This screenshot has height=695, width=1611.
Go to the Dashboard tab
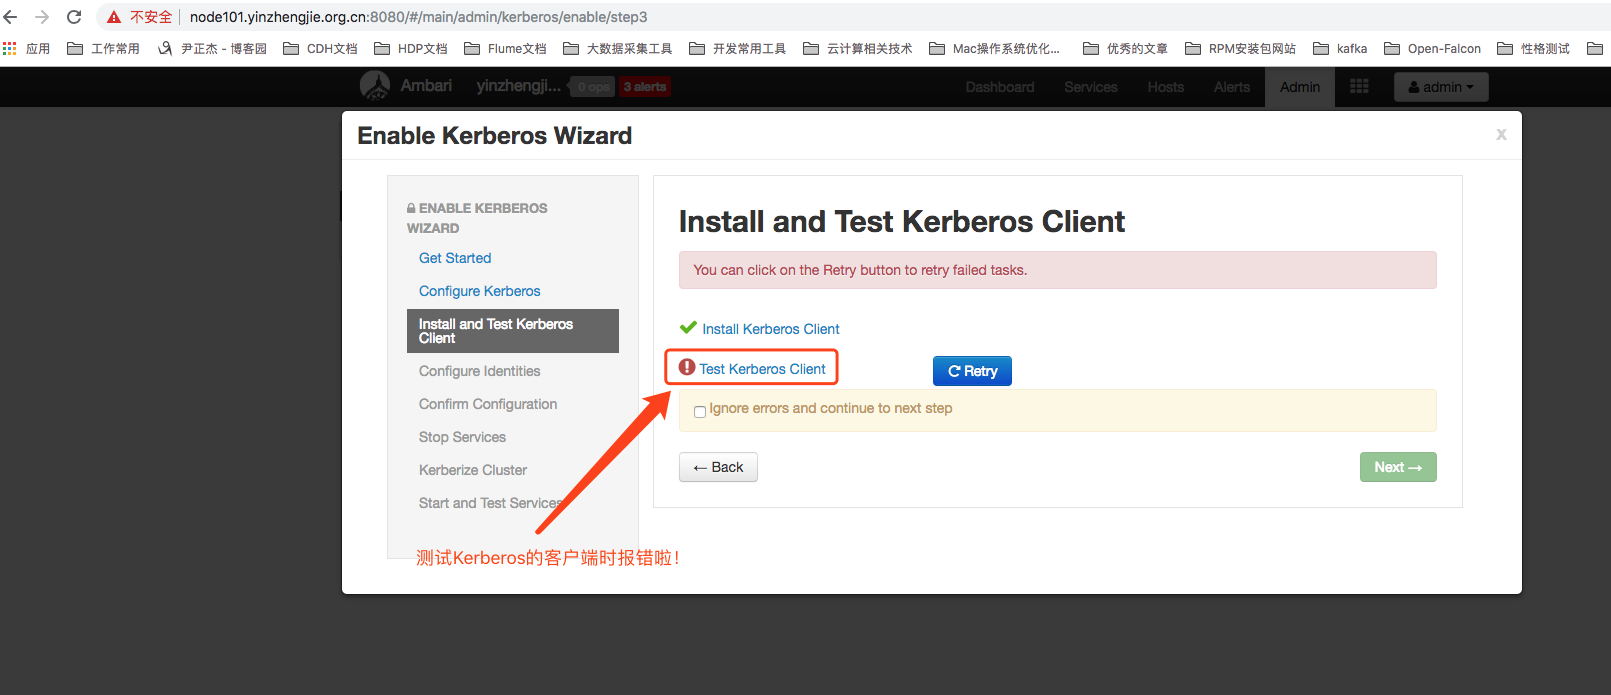(1000, 87)
